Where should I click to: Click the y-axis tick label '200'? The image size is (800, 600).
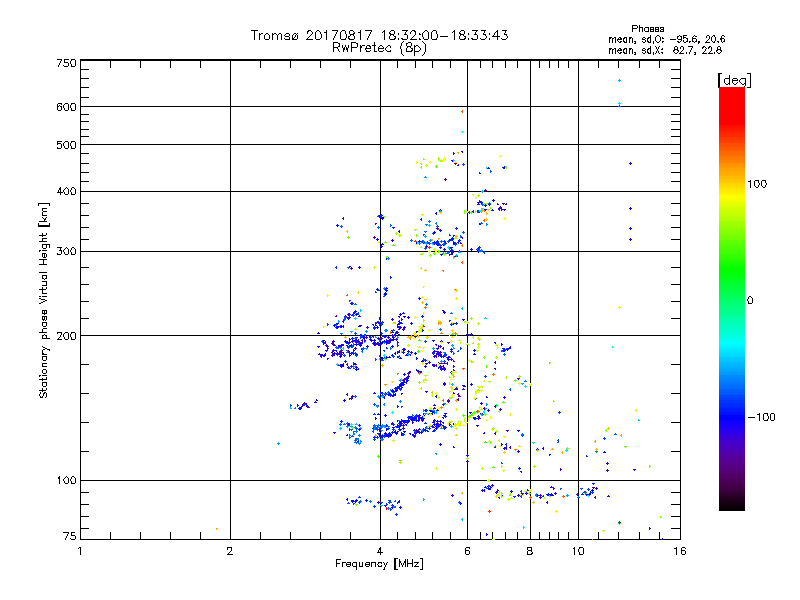pyautogui.click(x=66, y=336)
